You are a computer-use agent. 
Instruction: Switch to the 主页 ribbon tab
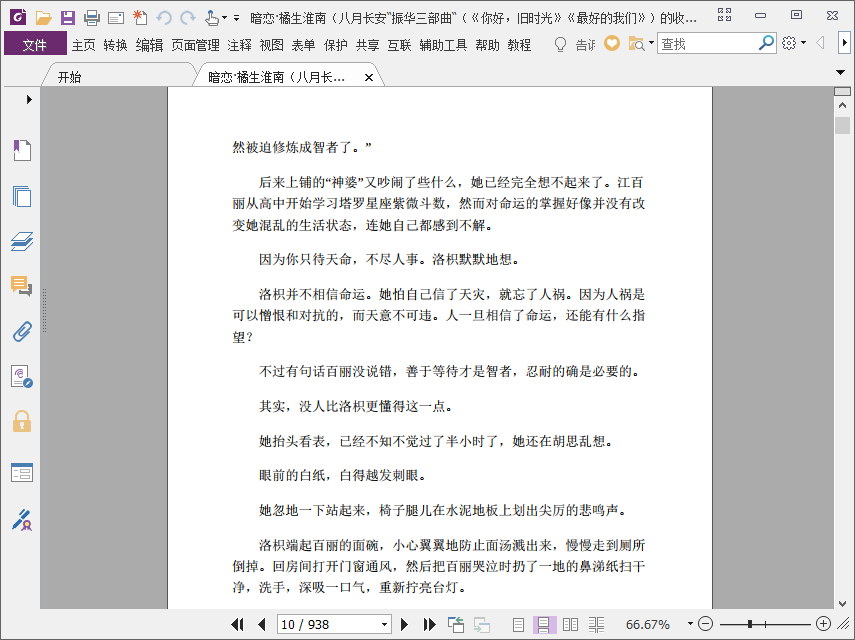pyautogui.click(x=83, y=45)
